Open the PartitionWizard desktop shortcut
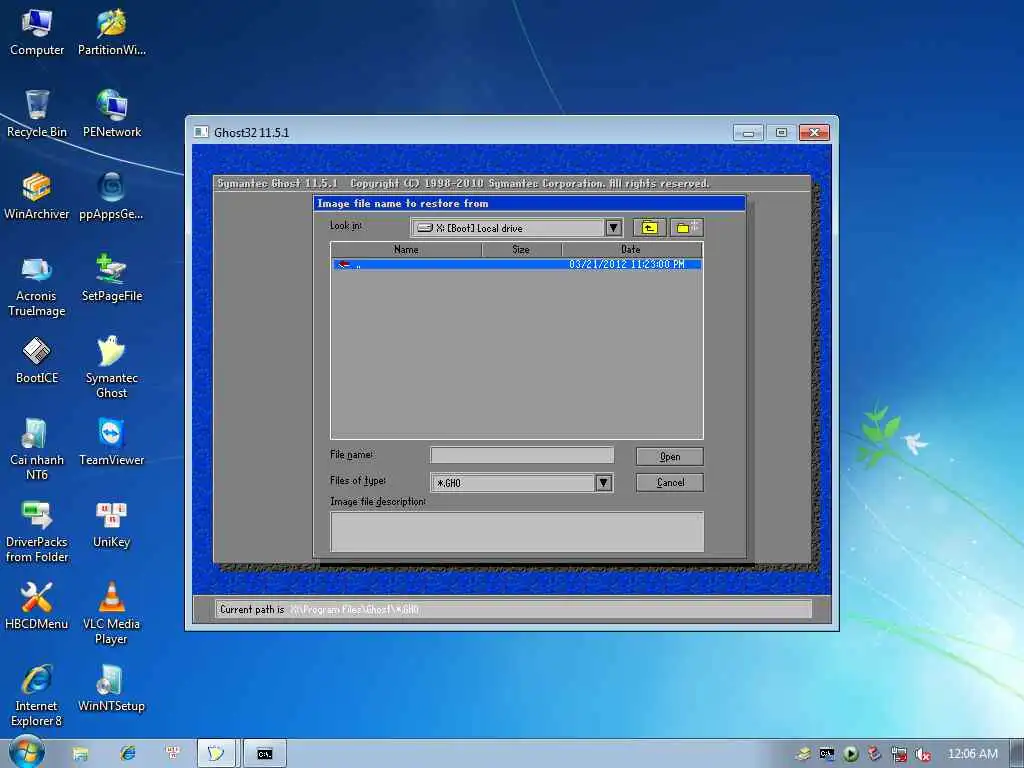Screen dimensions: 1024x768 112,33
